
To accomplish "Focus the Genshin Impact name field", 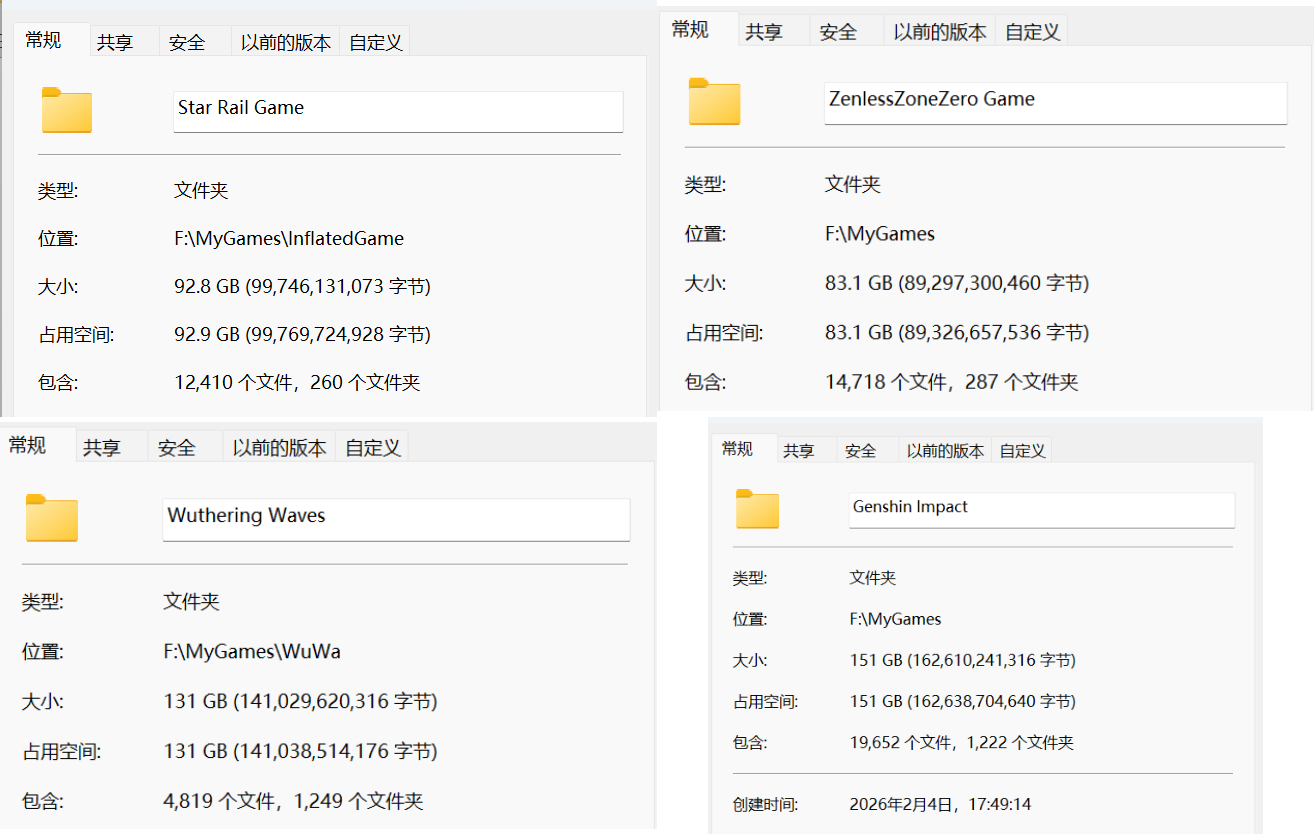I will pyautogui.click(x=1041, y=510).
